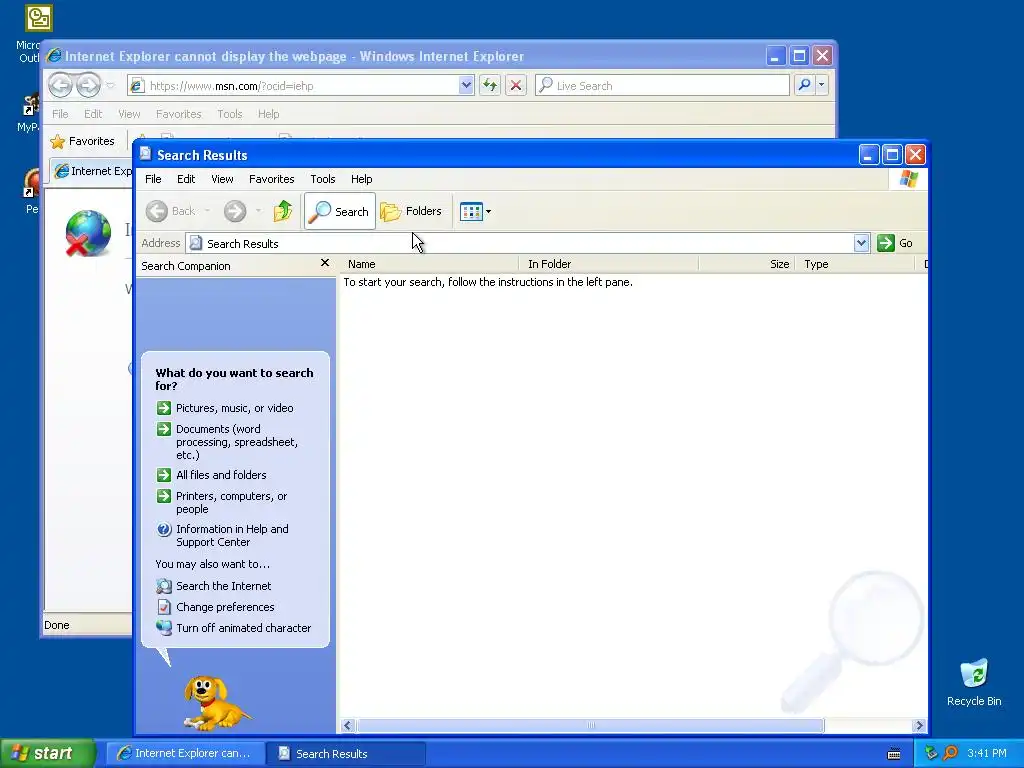Open the Start menu
Viewport: 1024px width, 768px height.
point(48,753)
